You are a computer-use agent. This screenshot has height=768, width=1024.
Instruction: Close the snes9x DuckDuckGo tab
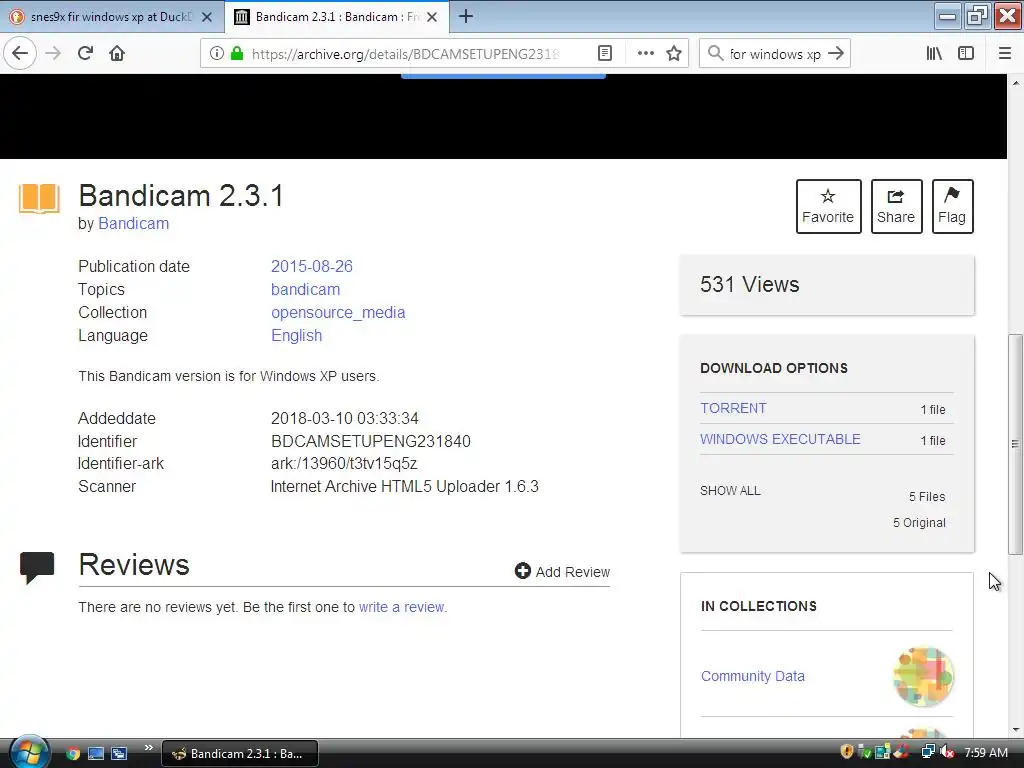click(x=206, y=17)
